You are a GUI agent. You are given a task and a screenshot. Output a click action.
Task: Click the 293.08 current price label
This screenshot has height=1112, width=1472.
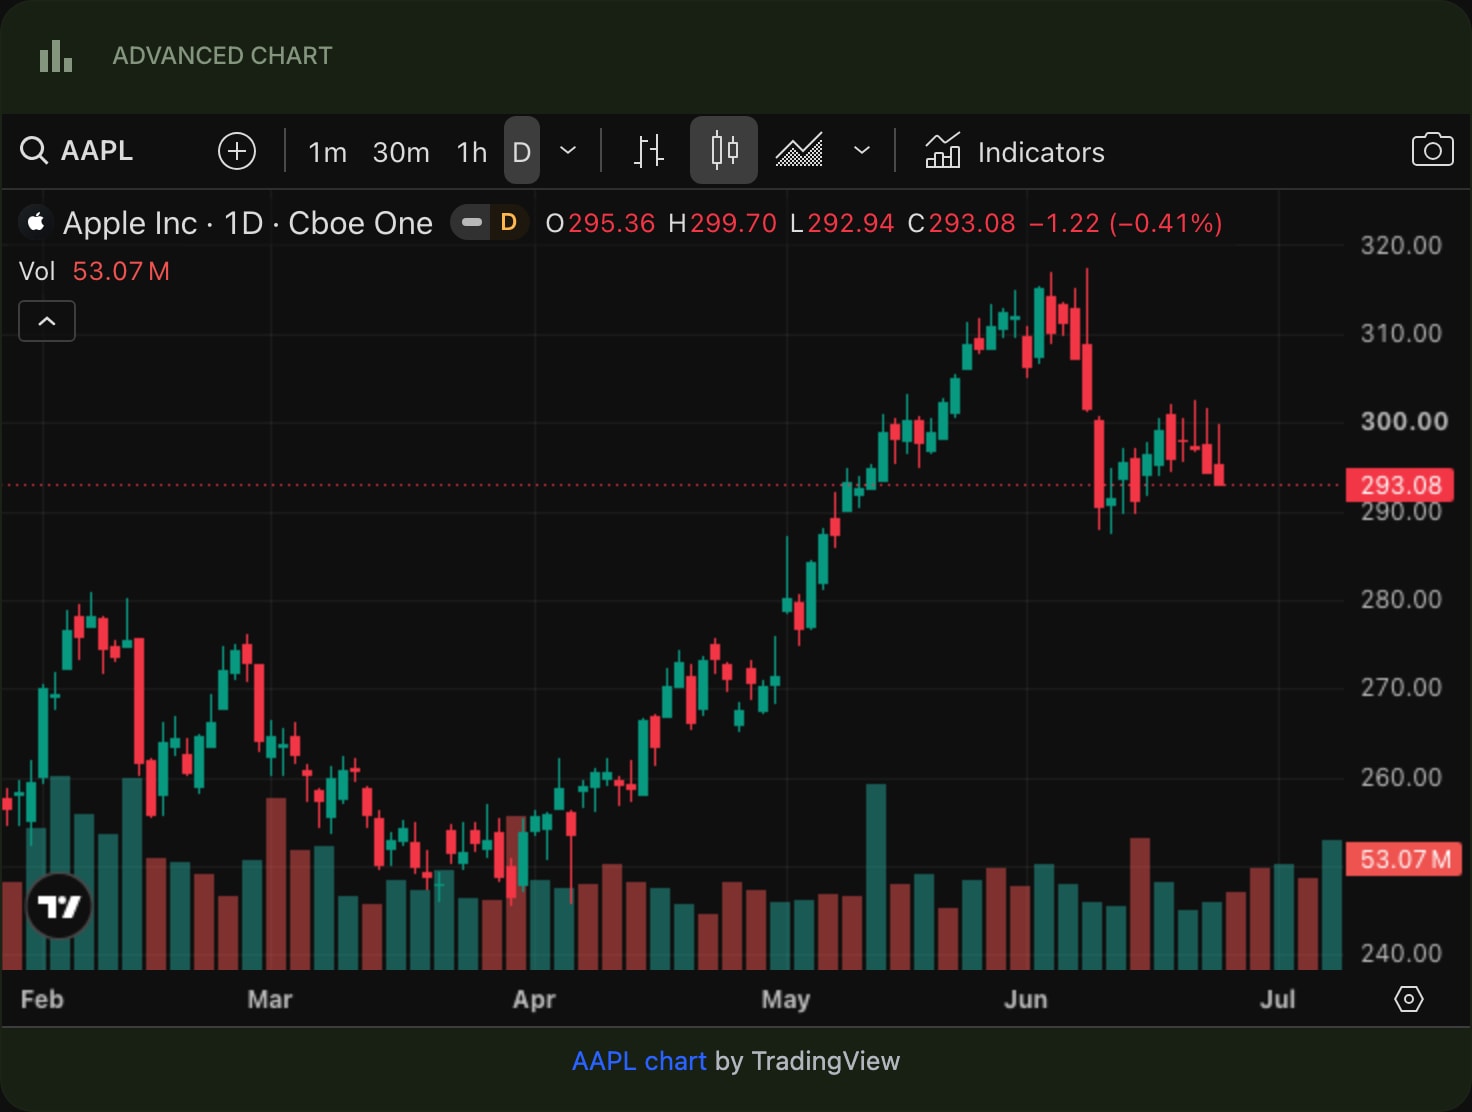(1400, 485)
